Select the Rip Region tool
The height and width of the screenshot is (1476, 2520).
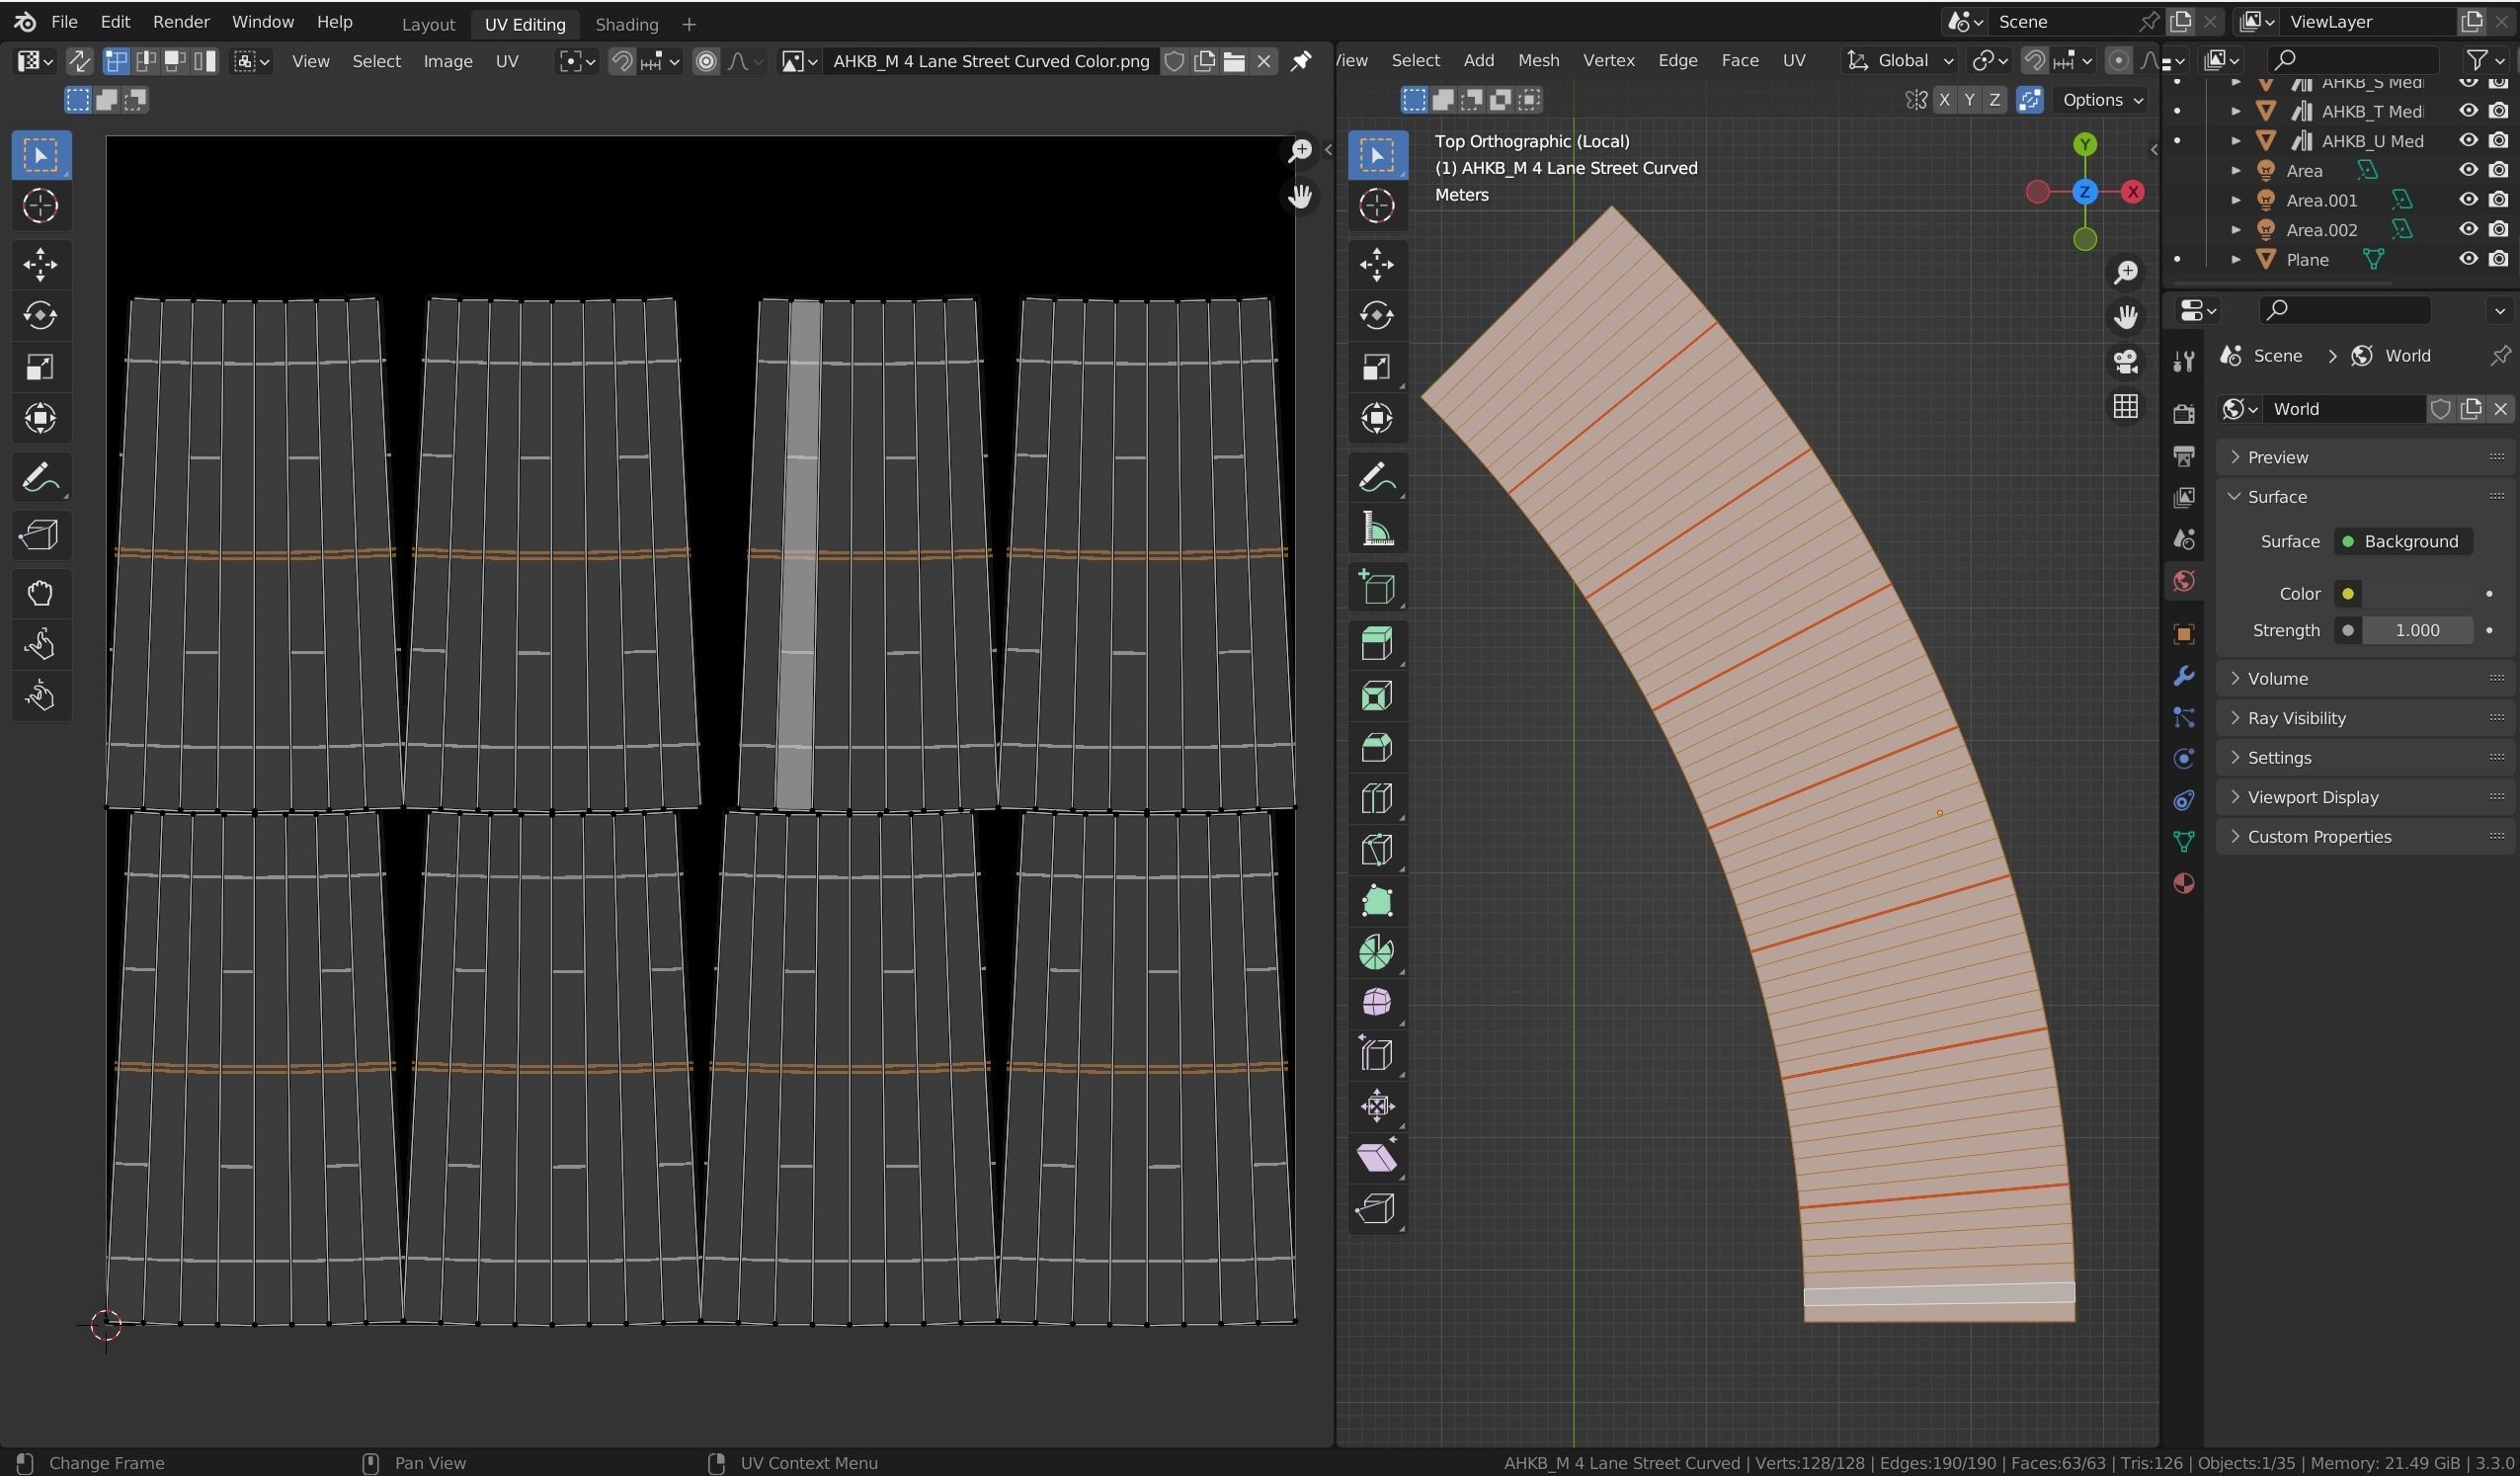click(1377, 1208)
